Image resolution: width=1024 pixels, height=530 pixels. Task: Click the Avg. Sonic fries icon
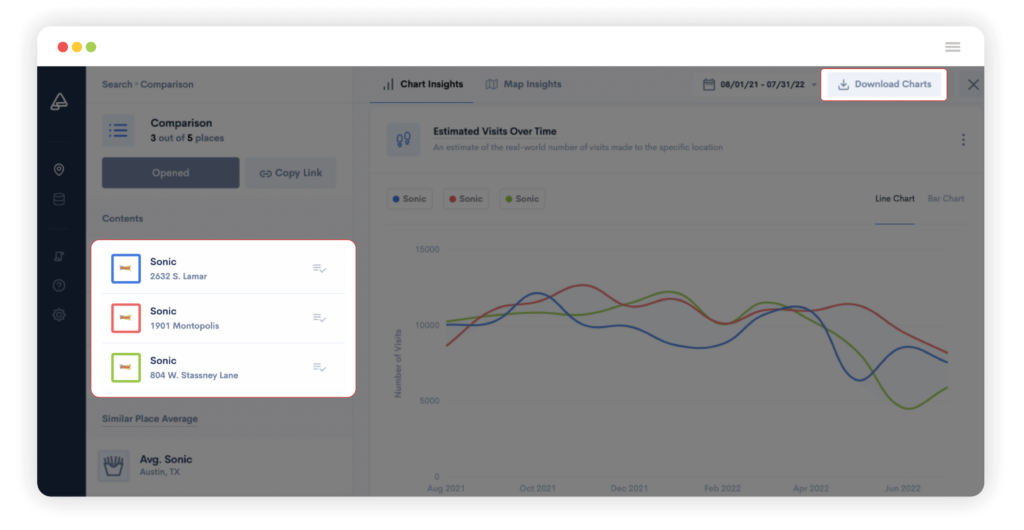click(113, 465)
